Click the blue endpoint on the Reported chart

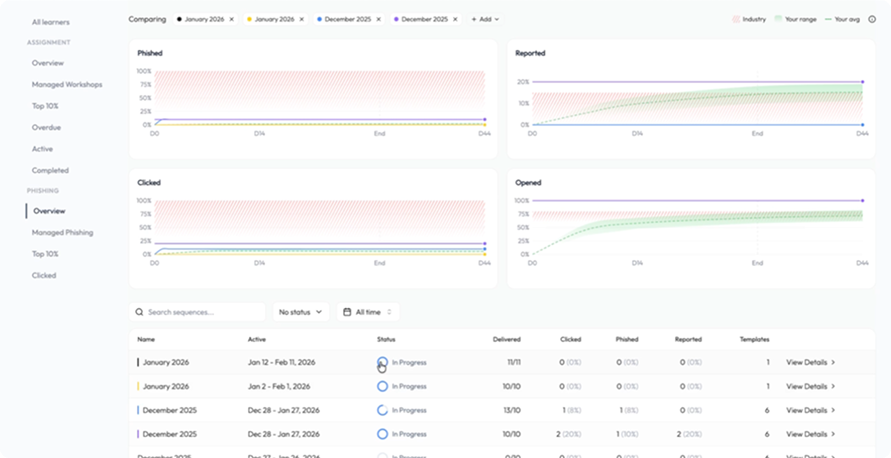click(x=863, y=124)
